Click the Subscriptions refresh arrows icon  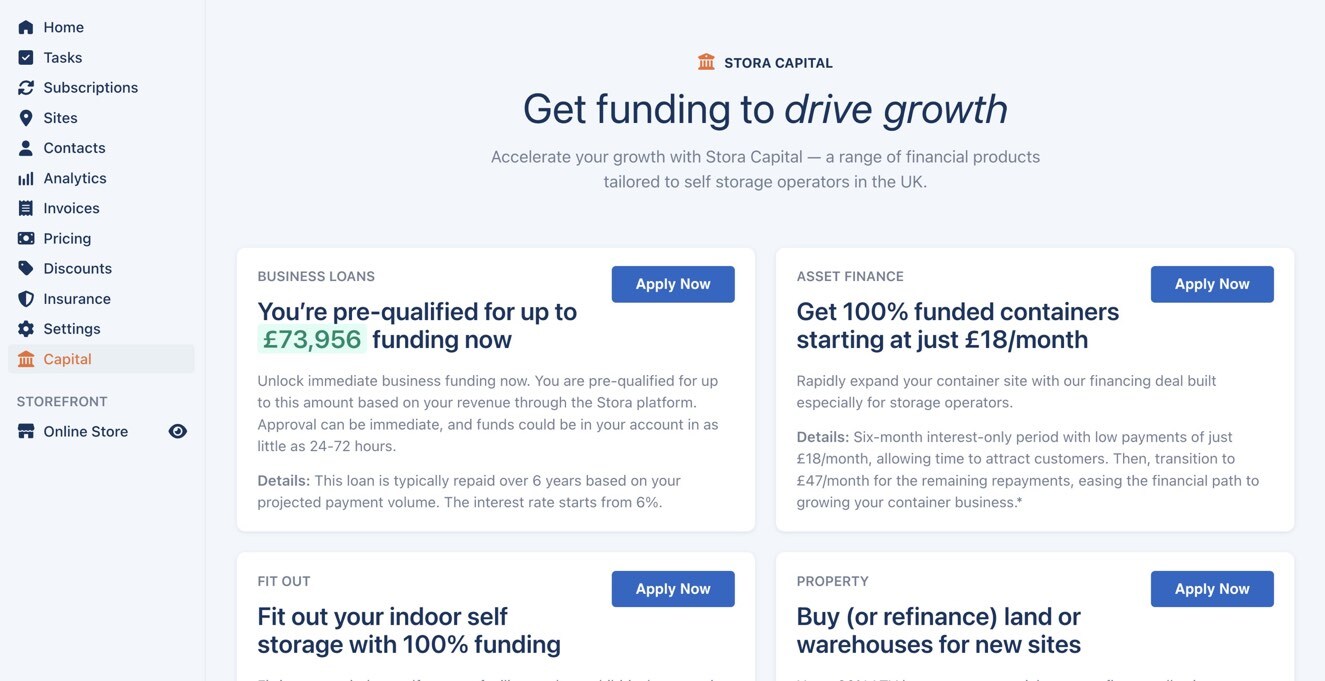click(26, 87)
